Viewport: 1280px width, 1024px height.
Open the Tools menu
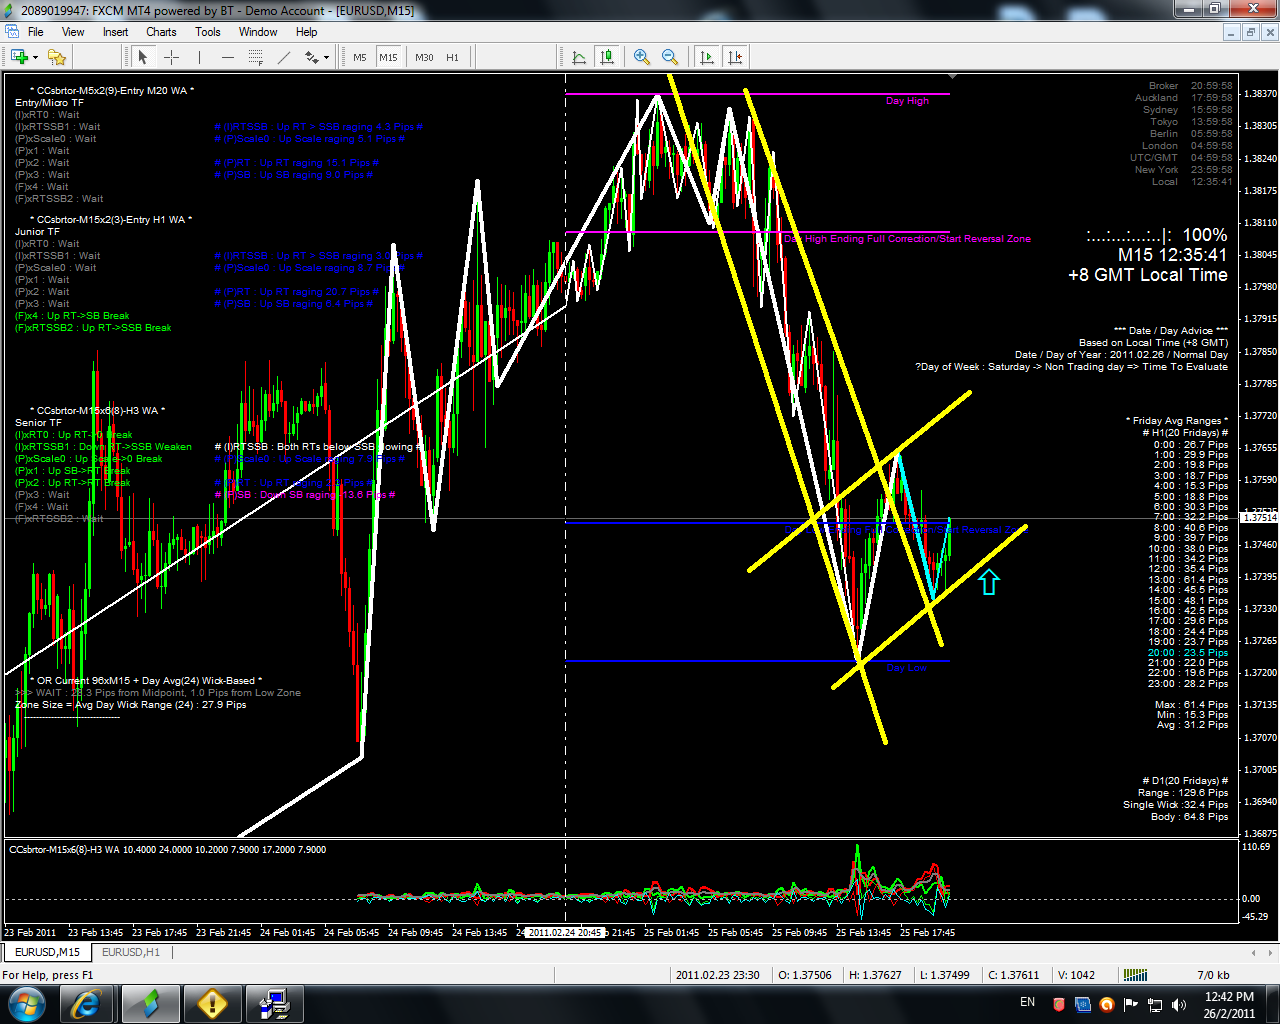(208, 32)
